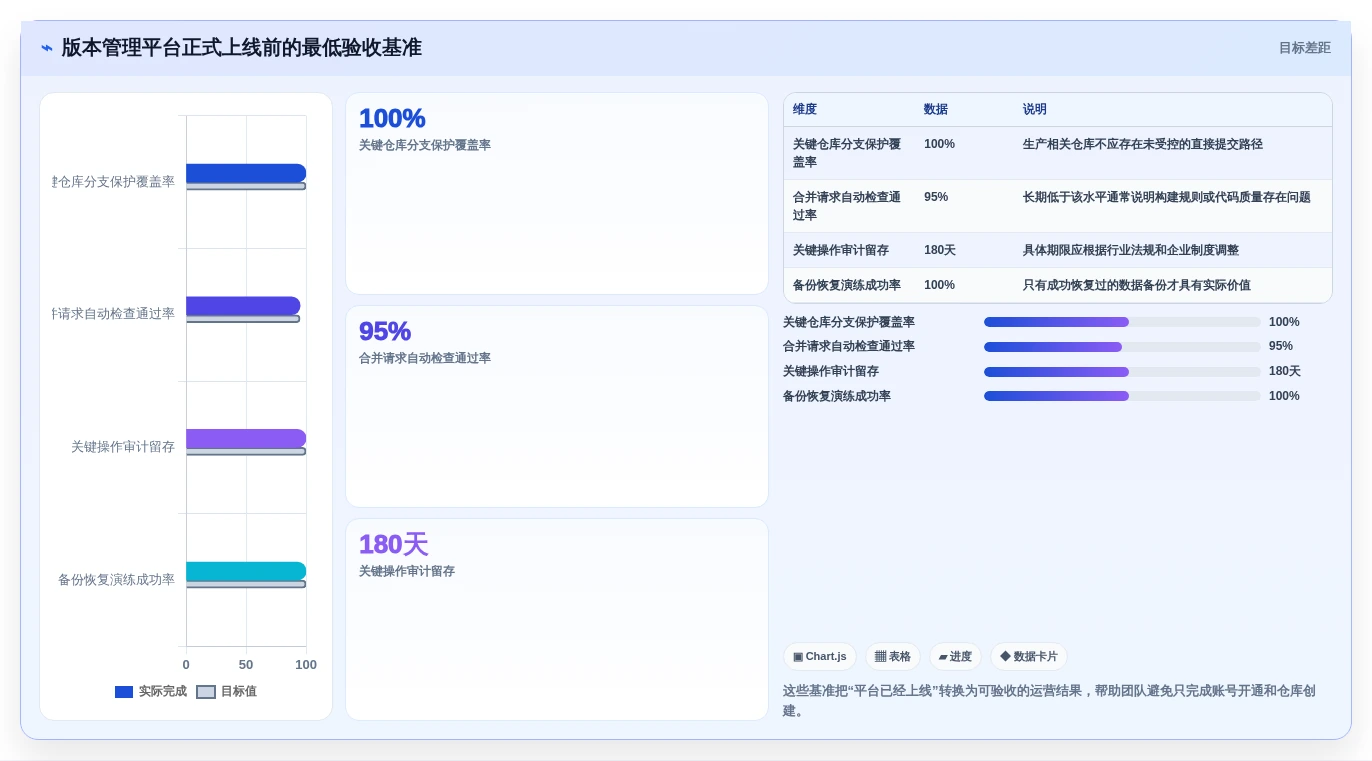Click the 180天 value in the table

[x=940, y=251]
